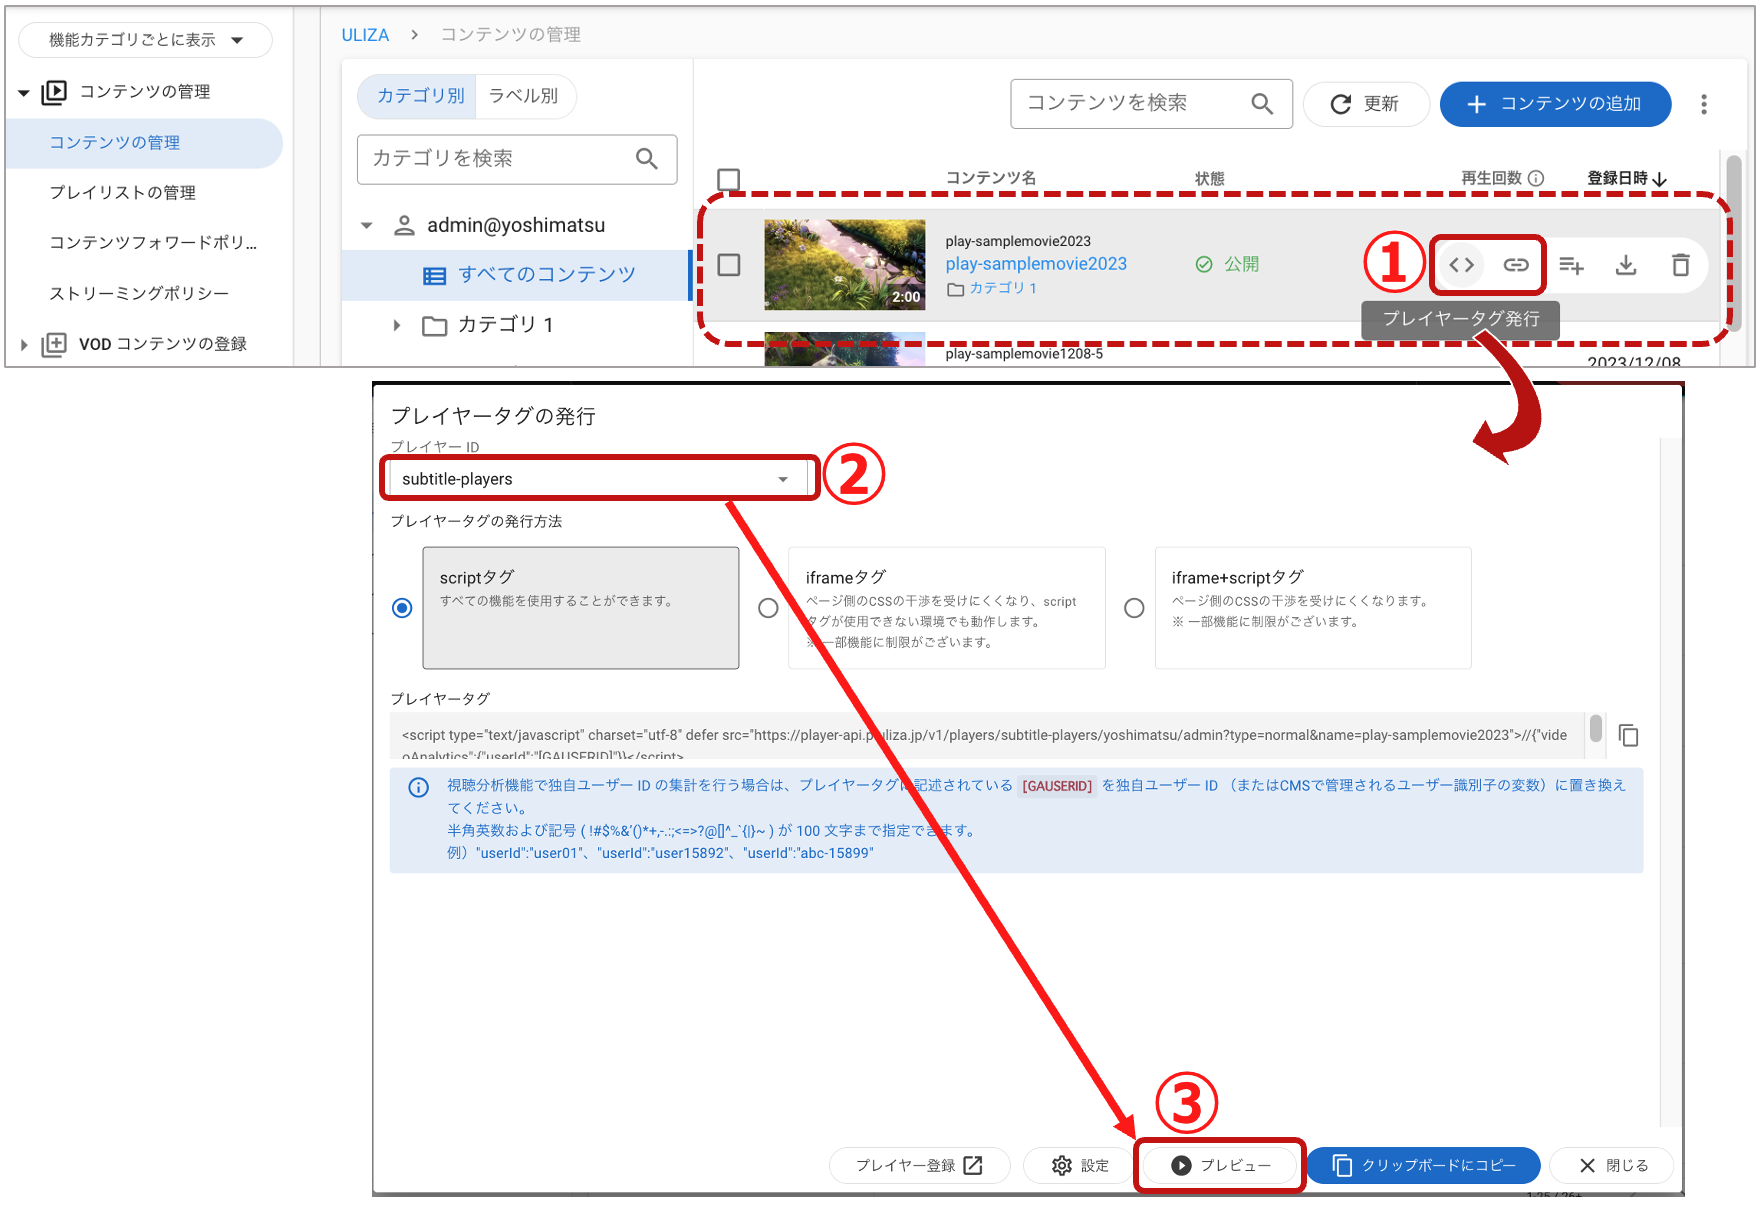Expand the VOD コンテンツの登録 section

[x=24, y=345]
